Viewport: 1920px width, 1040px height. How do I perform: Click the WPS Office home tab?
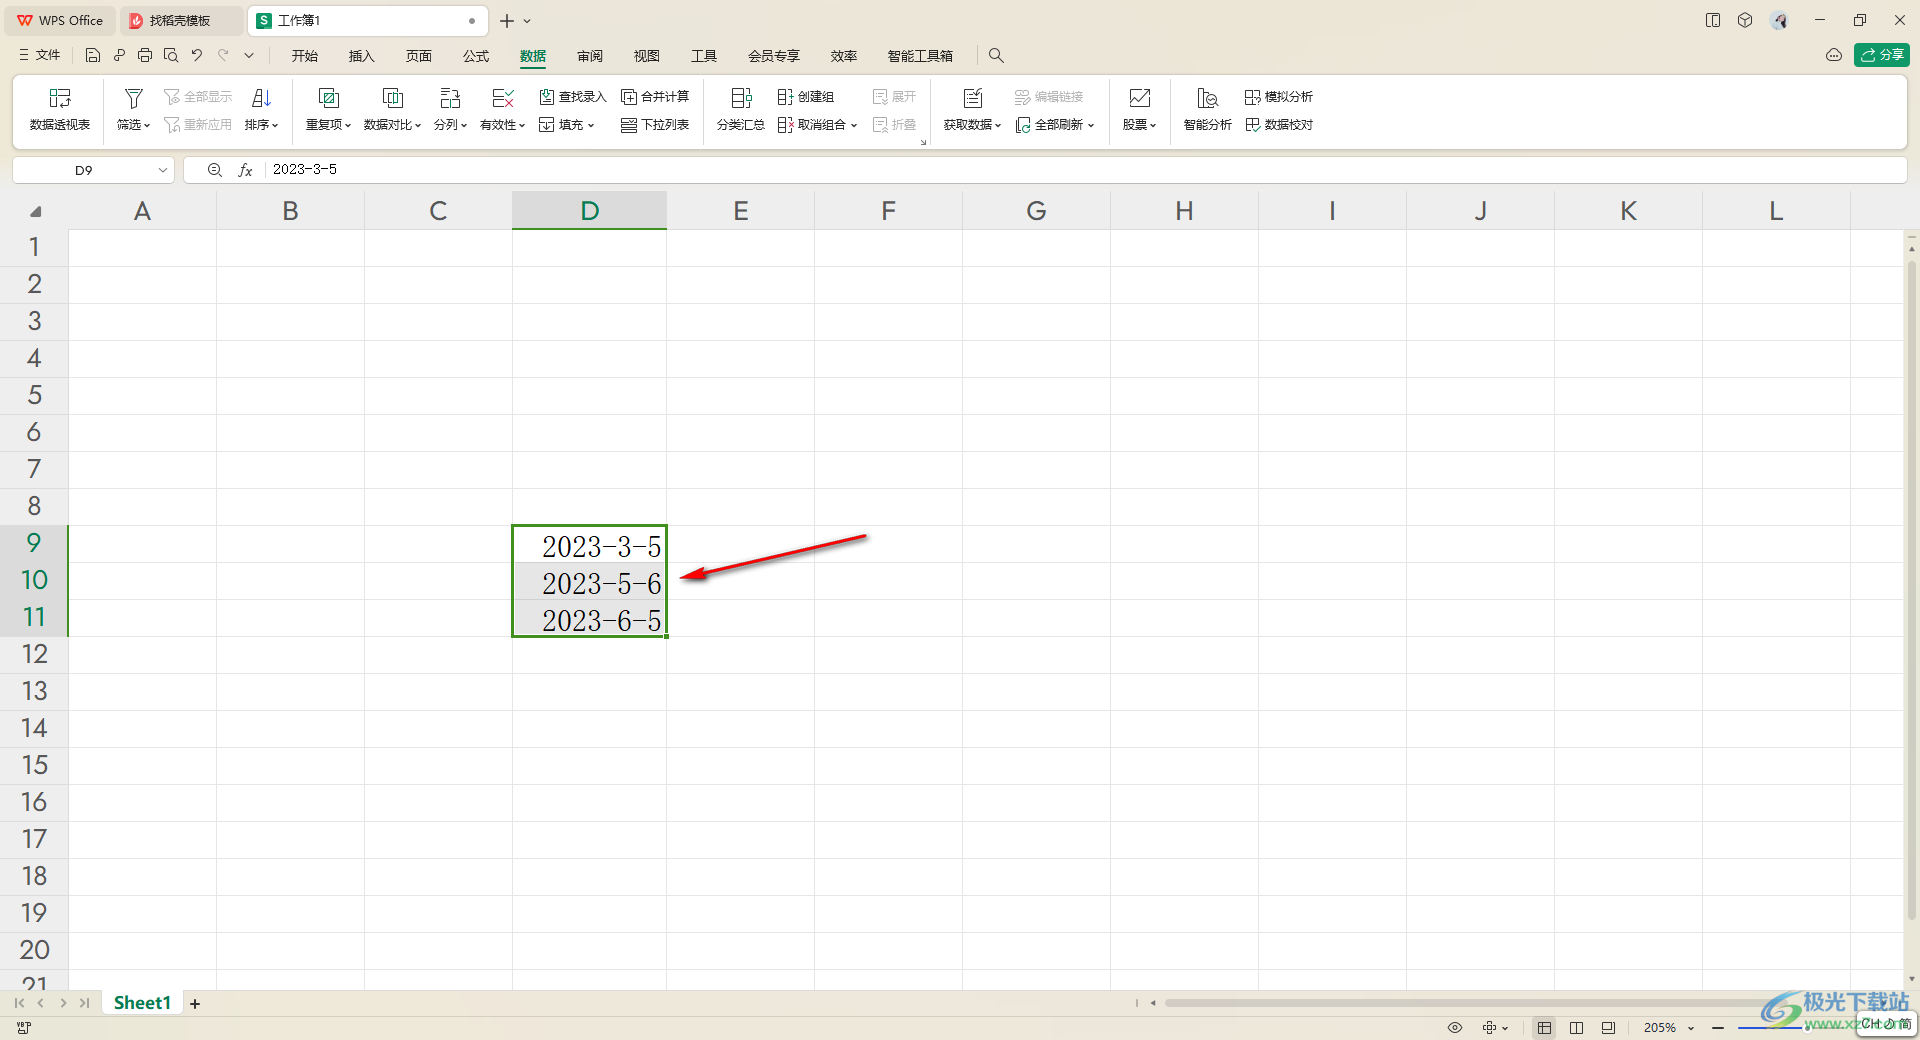[x=60, y=20]
